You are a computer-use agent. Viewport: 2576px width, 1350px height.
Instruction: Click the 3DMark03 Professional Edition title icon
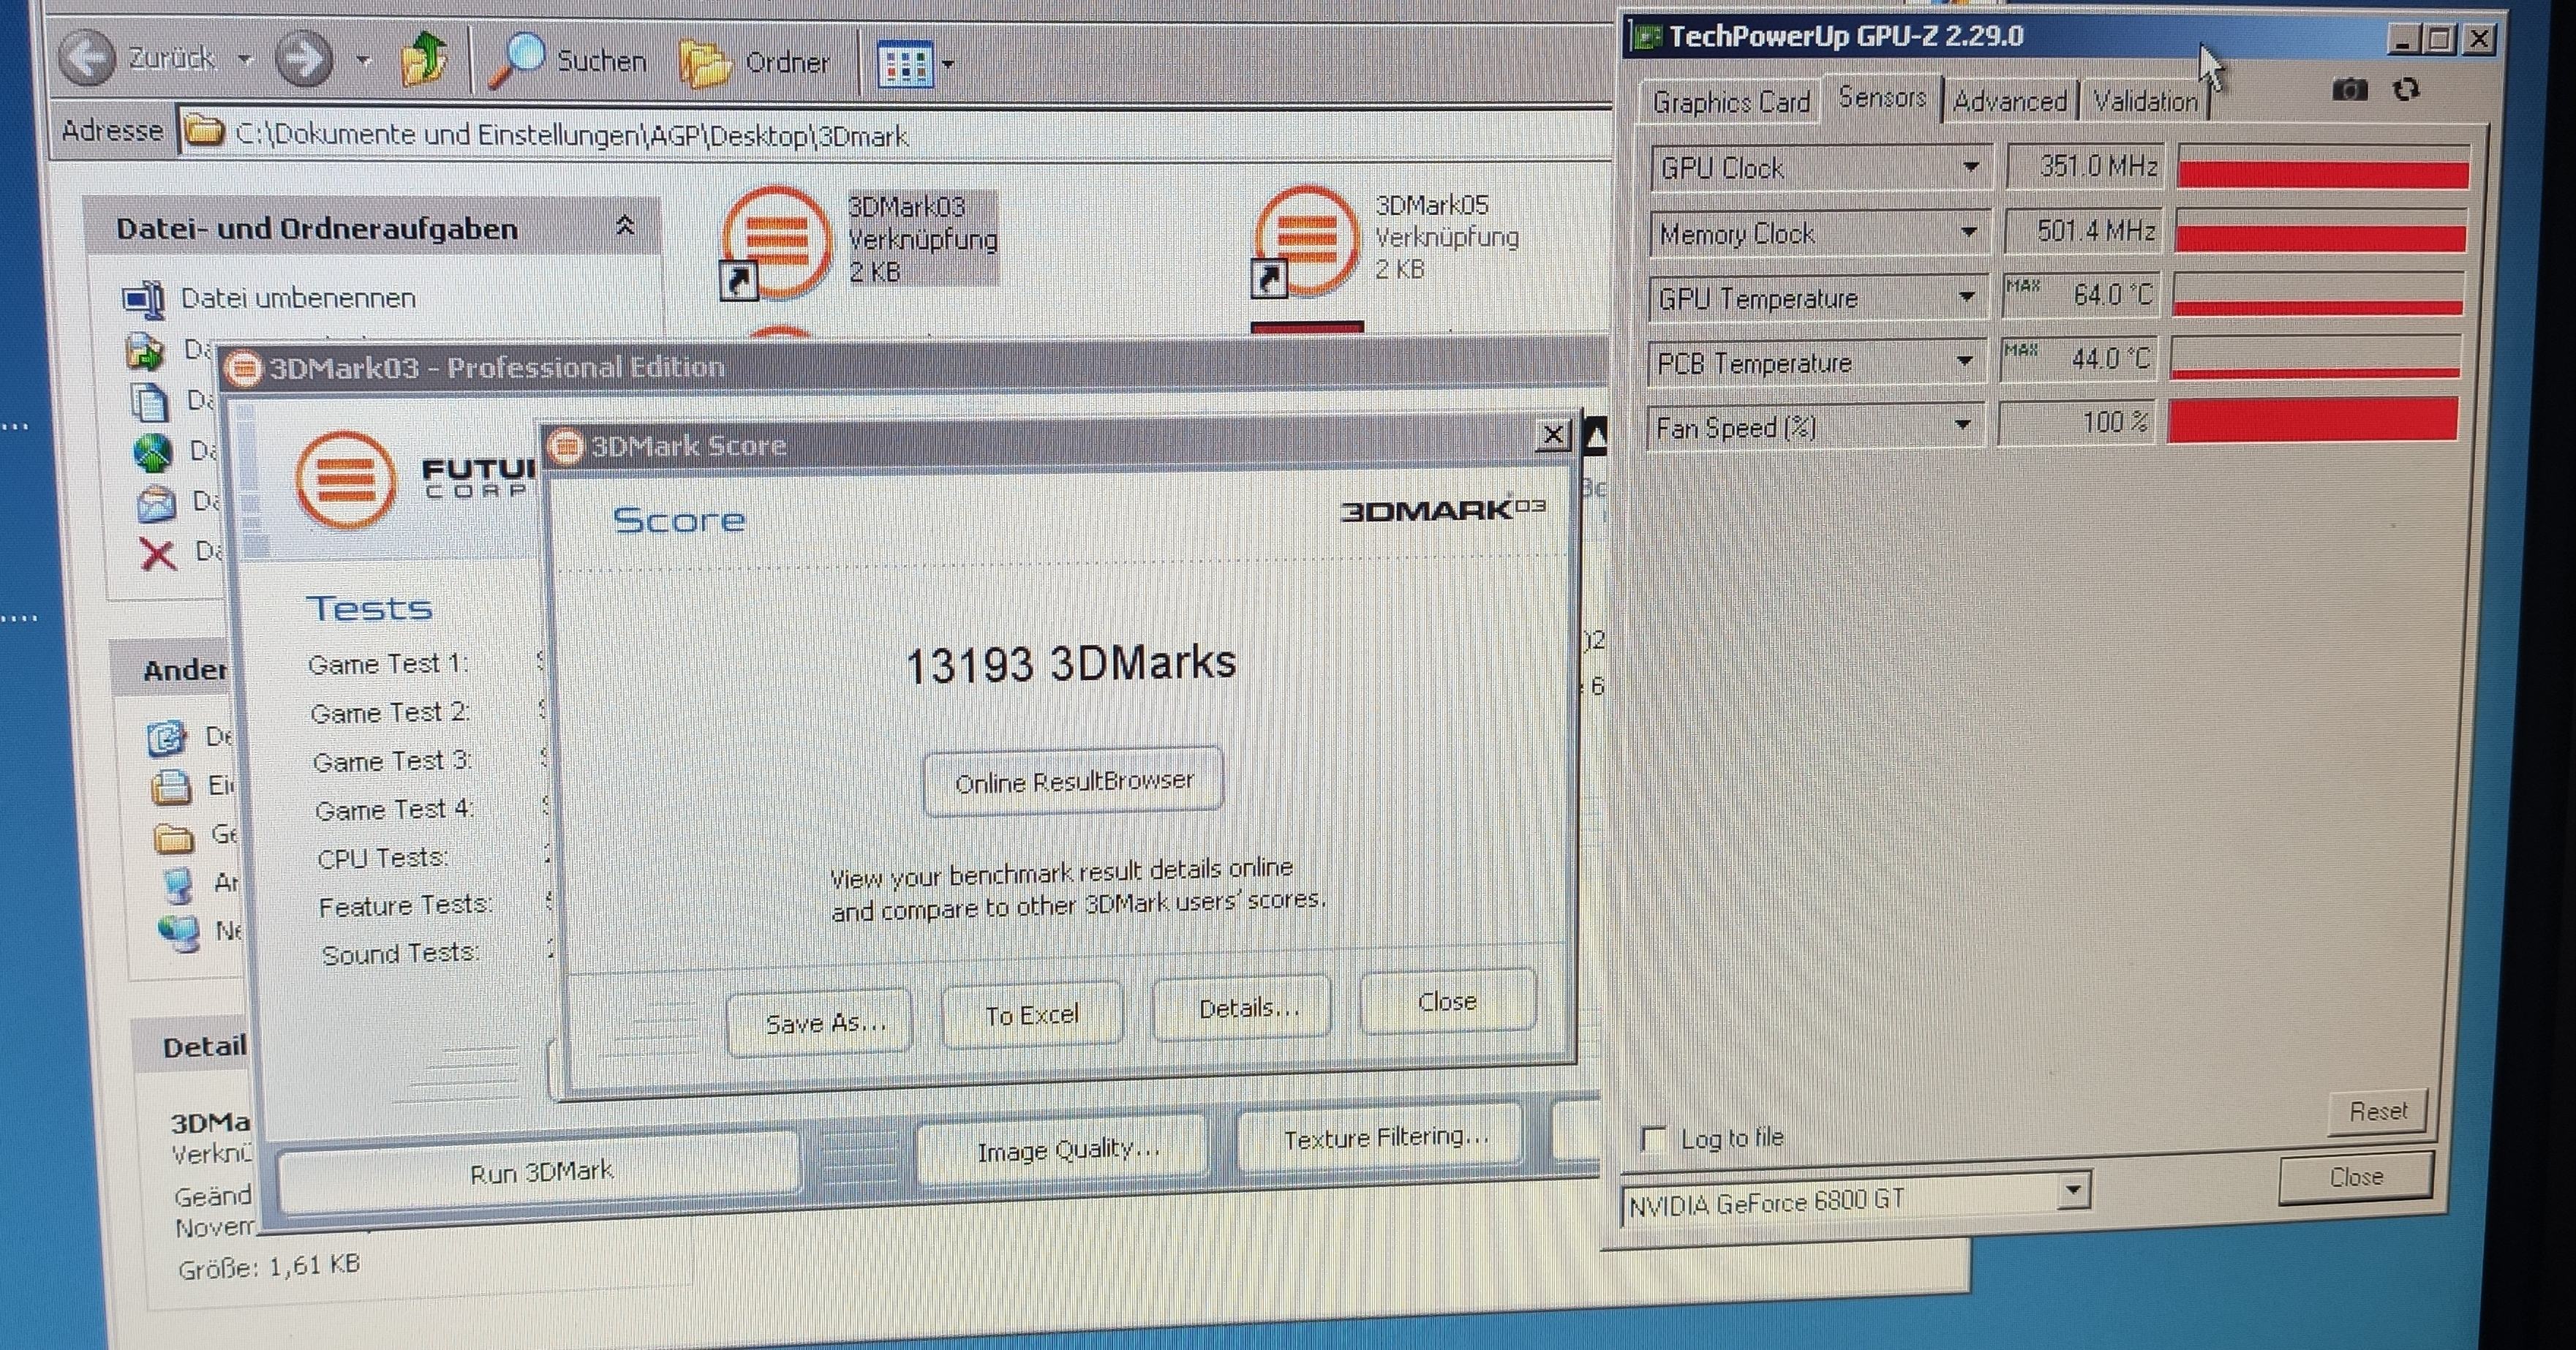coord(243,368)
